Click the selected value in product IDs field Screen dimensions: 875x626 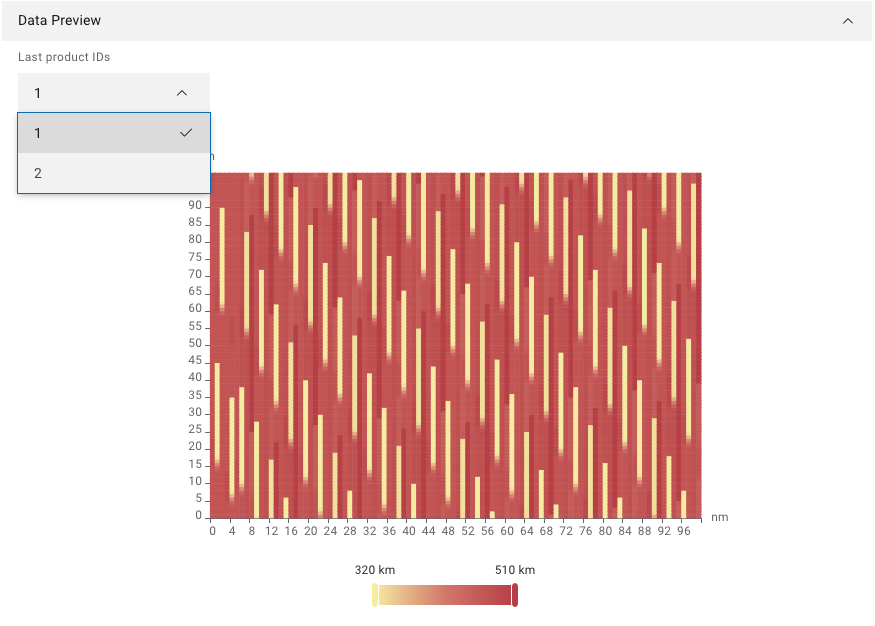pos(38,93)
